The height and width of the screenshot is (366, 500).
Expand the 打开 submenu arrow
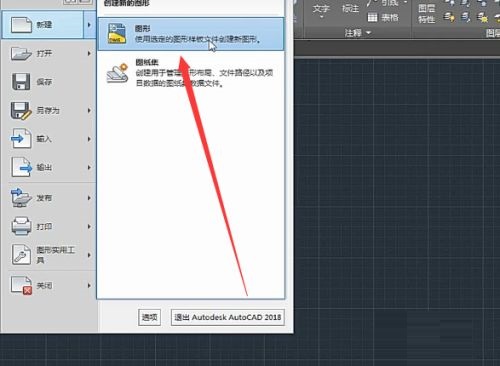click(89, 53)
